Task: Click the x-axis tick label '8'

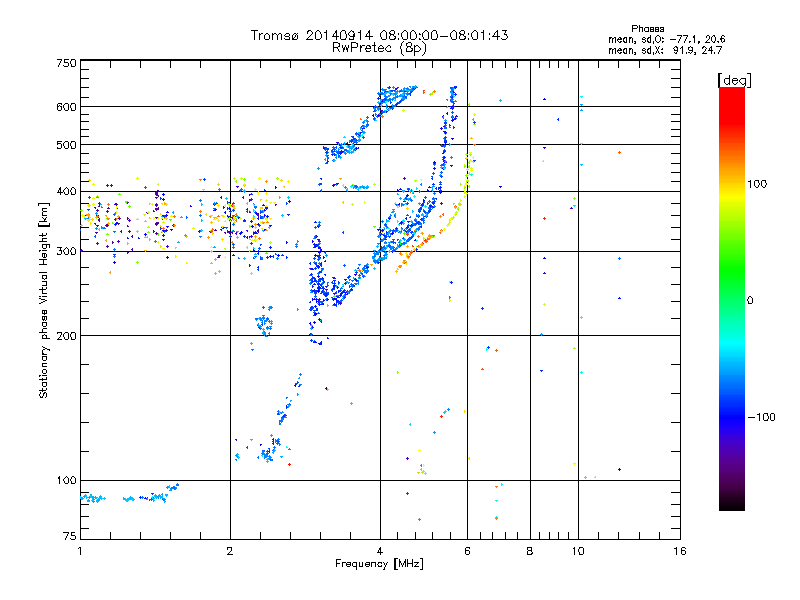Action: point(530,551)
